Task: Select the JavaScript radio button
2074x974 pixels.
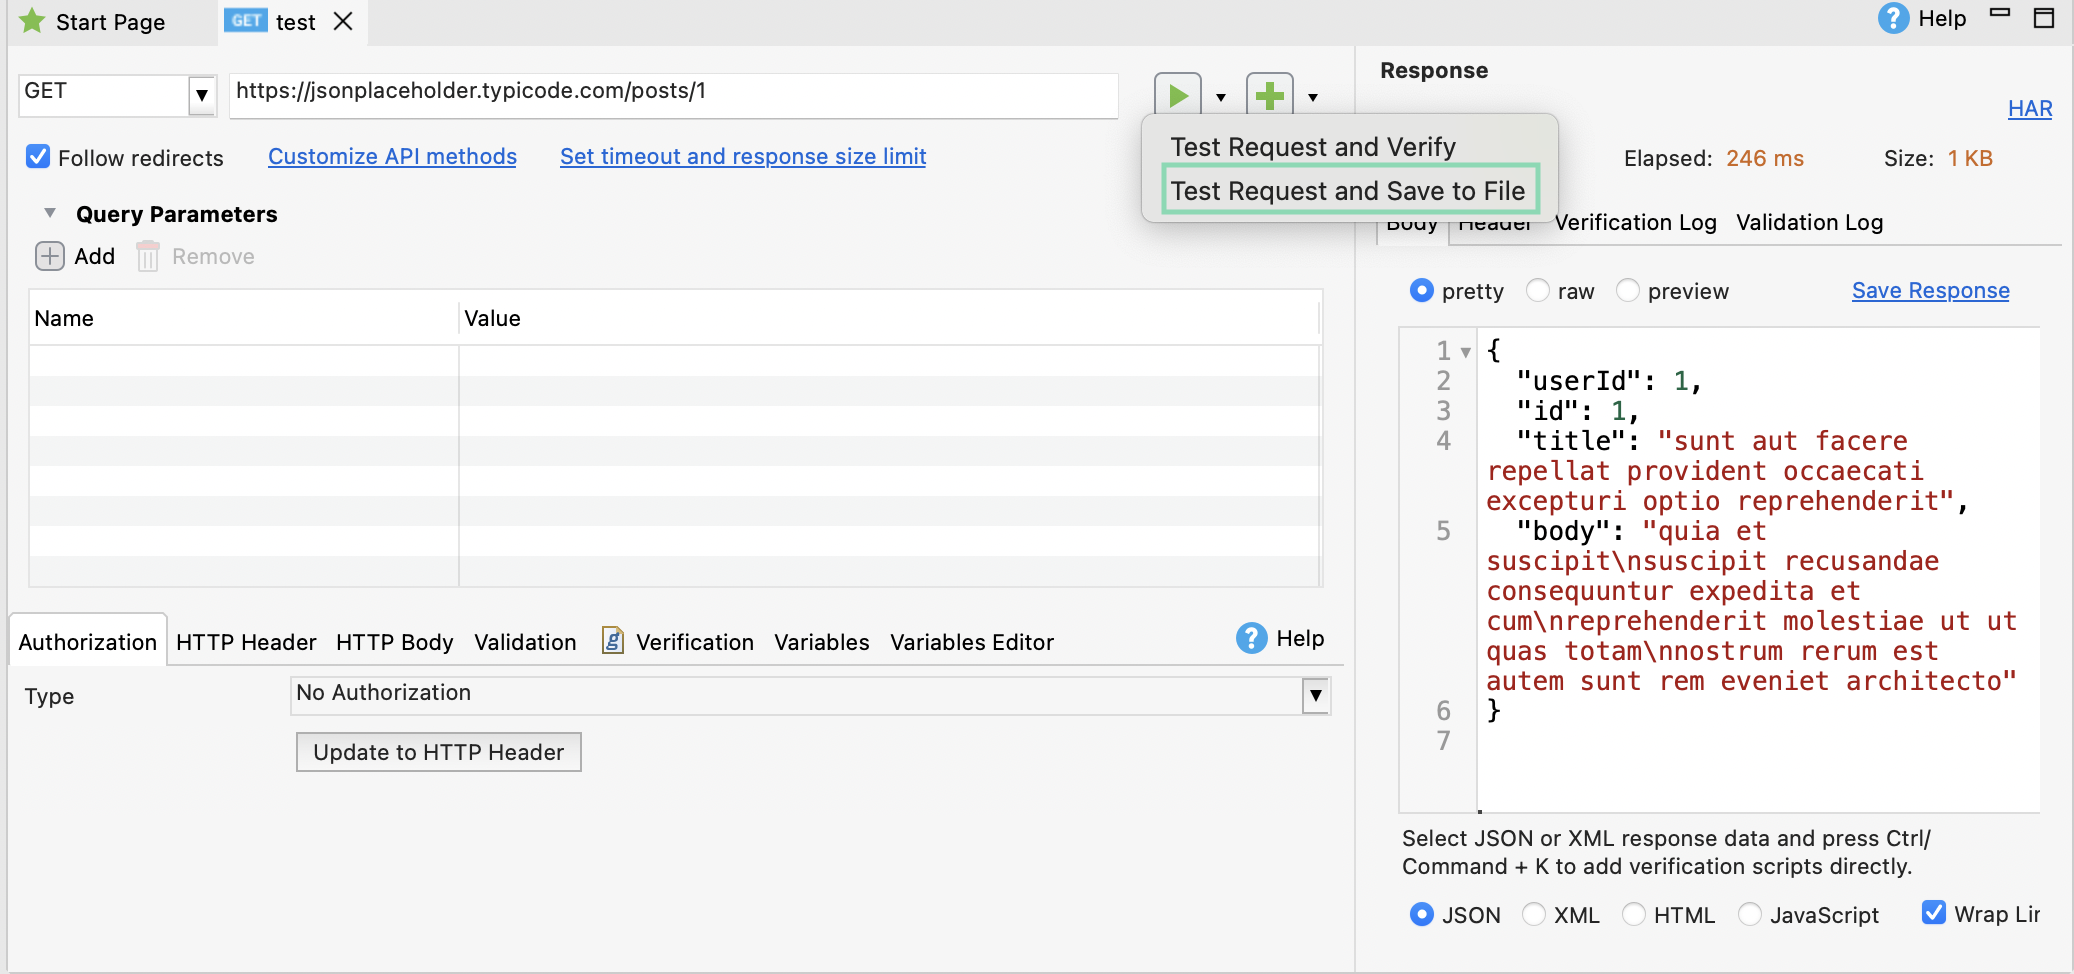Action: click(1749, 914)
